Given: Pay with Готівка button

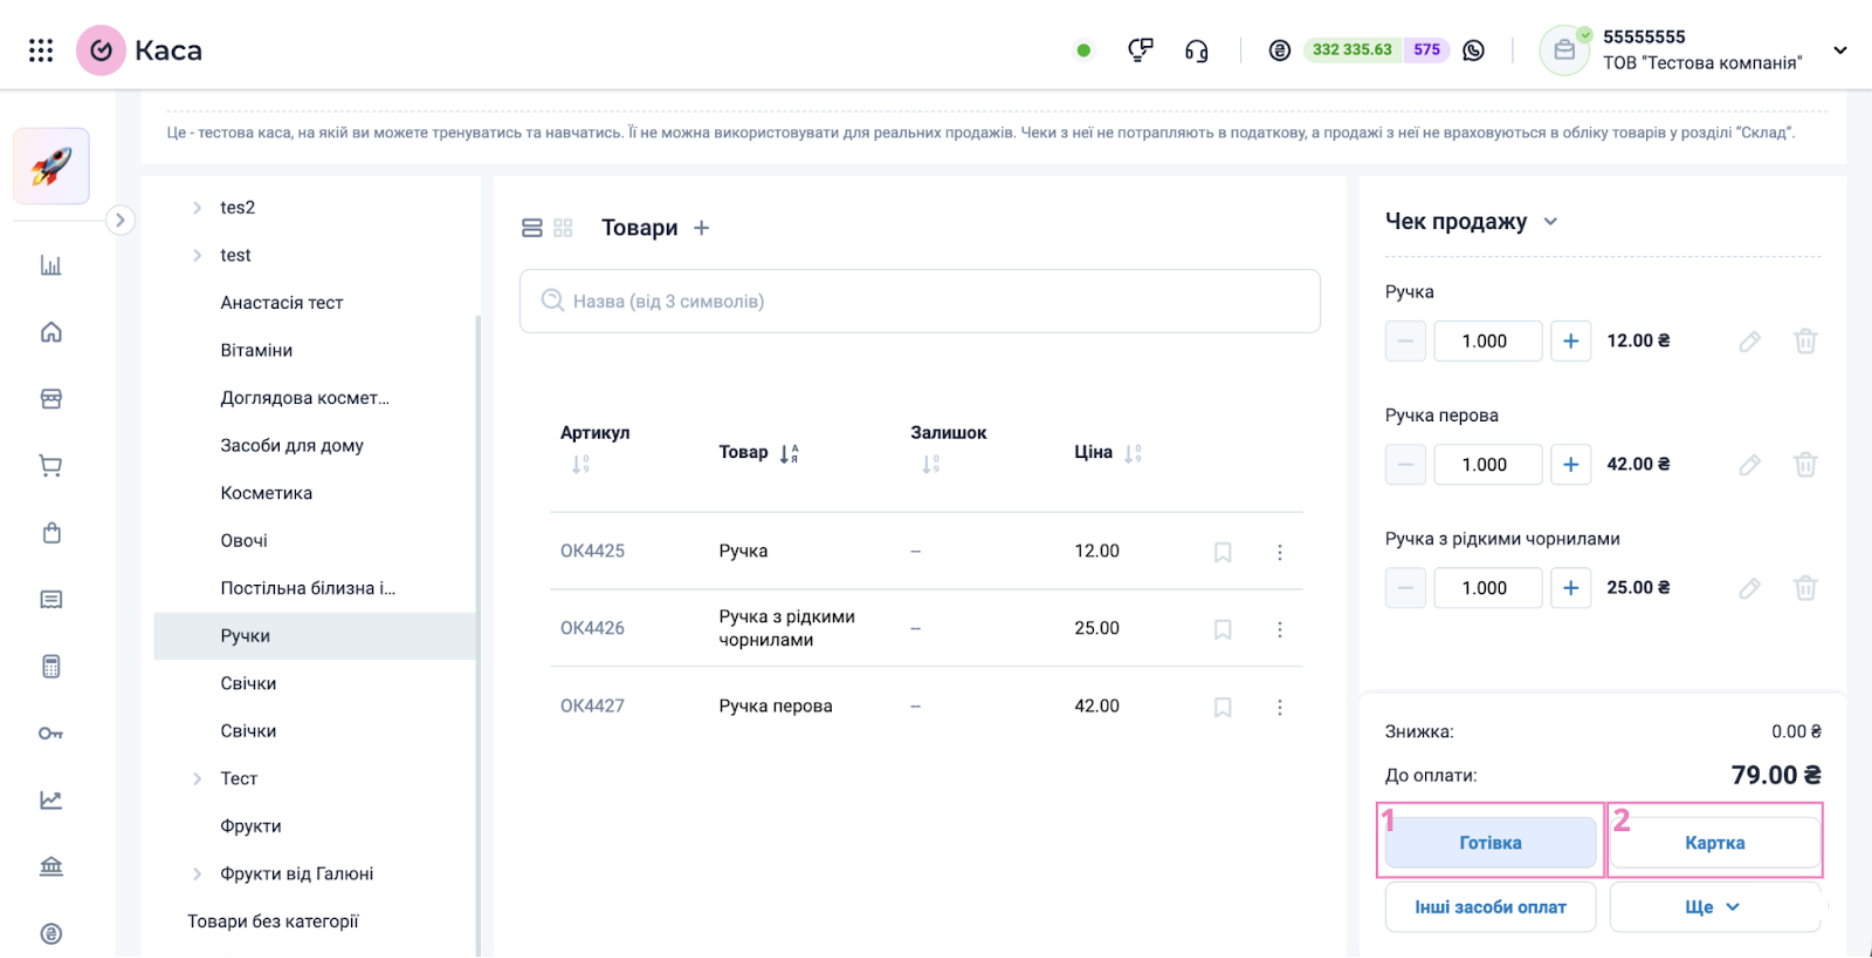Looking at the screenshot, I should click(x=1490, y=843).
